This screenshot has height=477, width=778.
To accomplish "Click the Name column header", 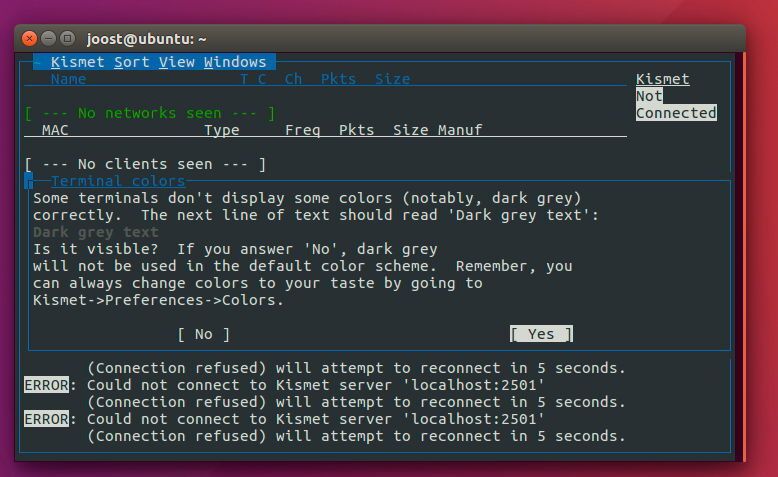I will click(68, 79).
